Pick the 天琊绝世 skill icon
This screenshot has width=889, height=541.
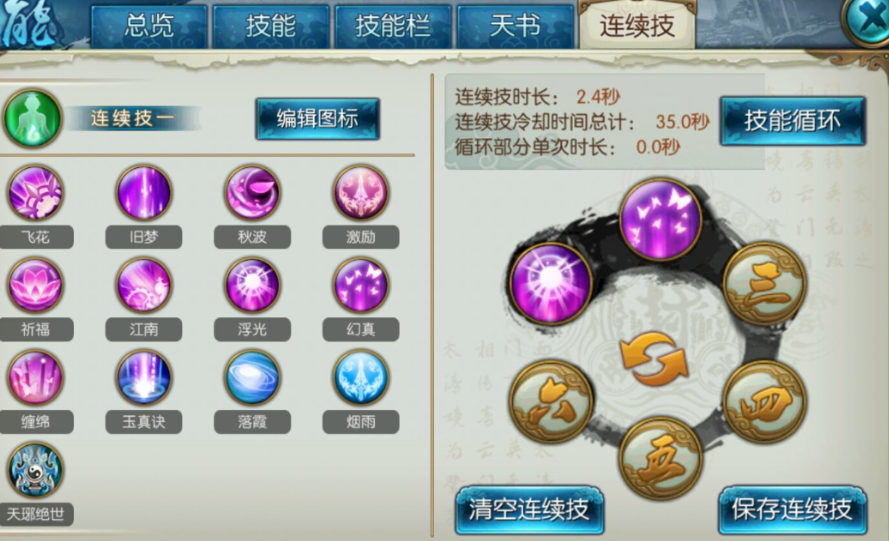35,471
